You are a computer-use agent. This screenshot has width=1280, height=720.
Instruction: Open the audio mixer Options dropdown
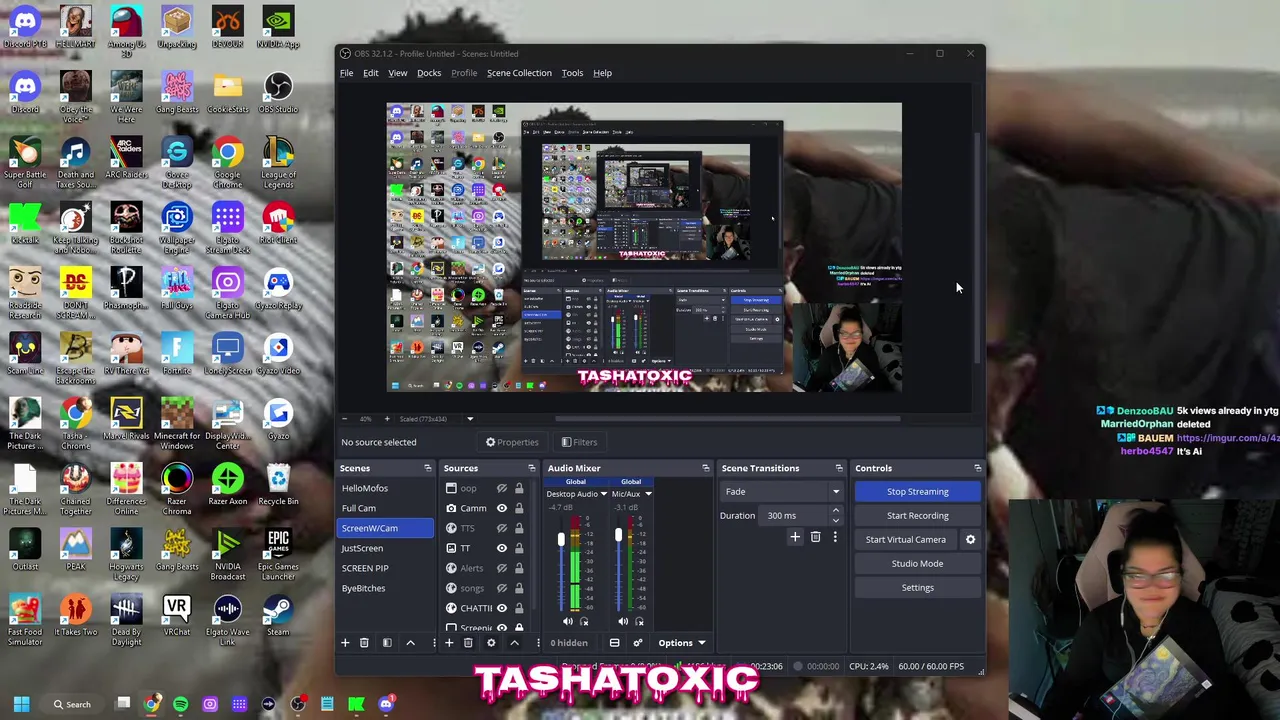(x=681, y=643)
